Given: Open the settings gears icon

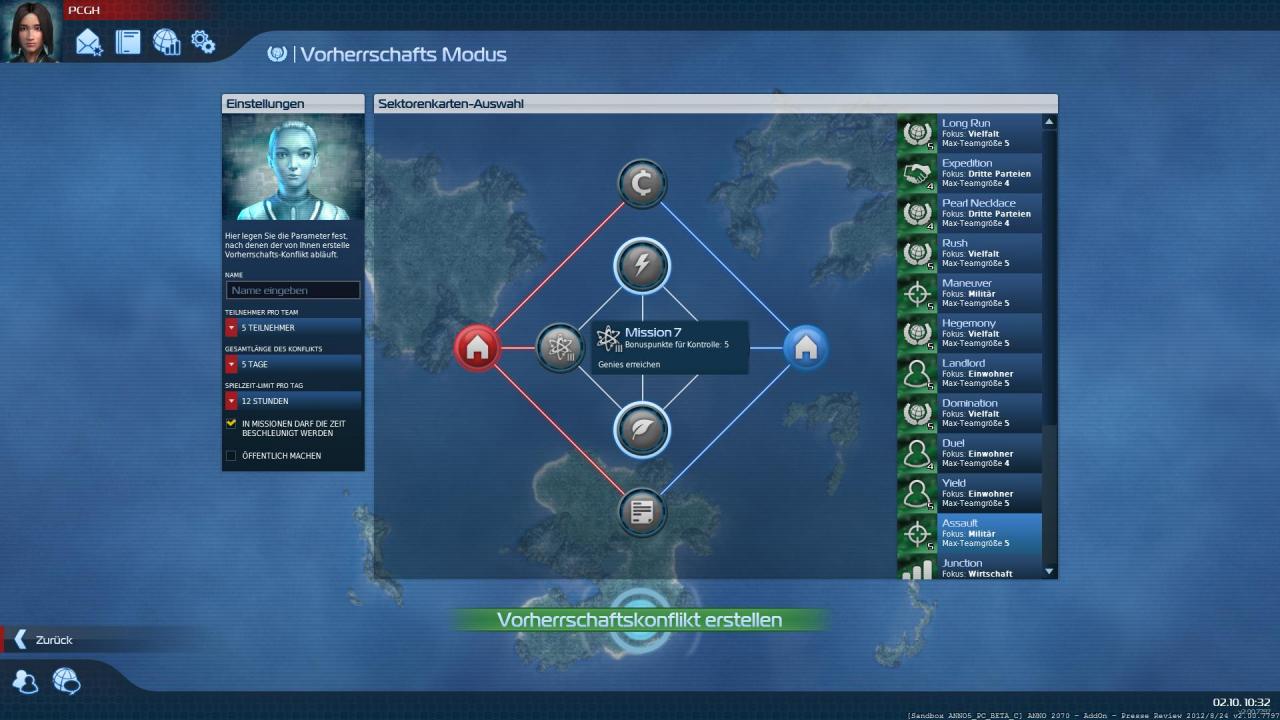Looking at the screenshot, I should pyautogui.click(x=203, y=42).
